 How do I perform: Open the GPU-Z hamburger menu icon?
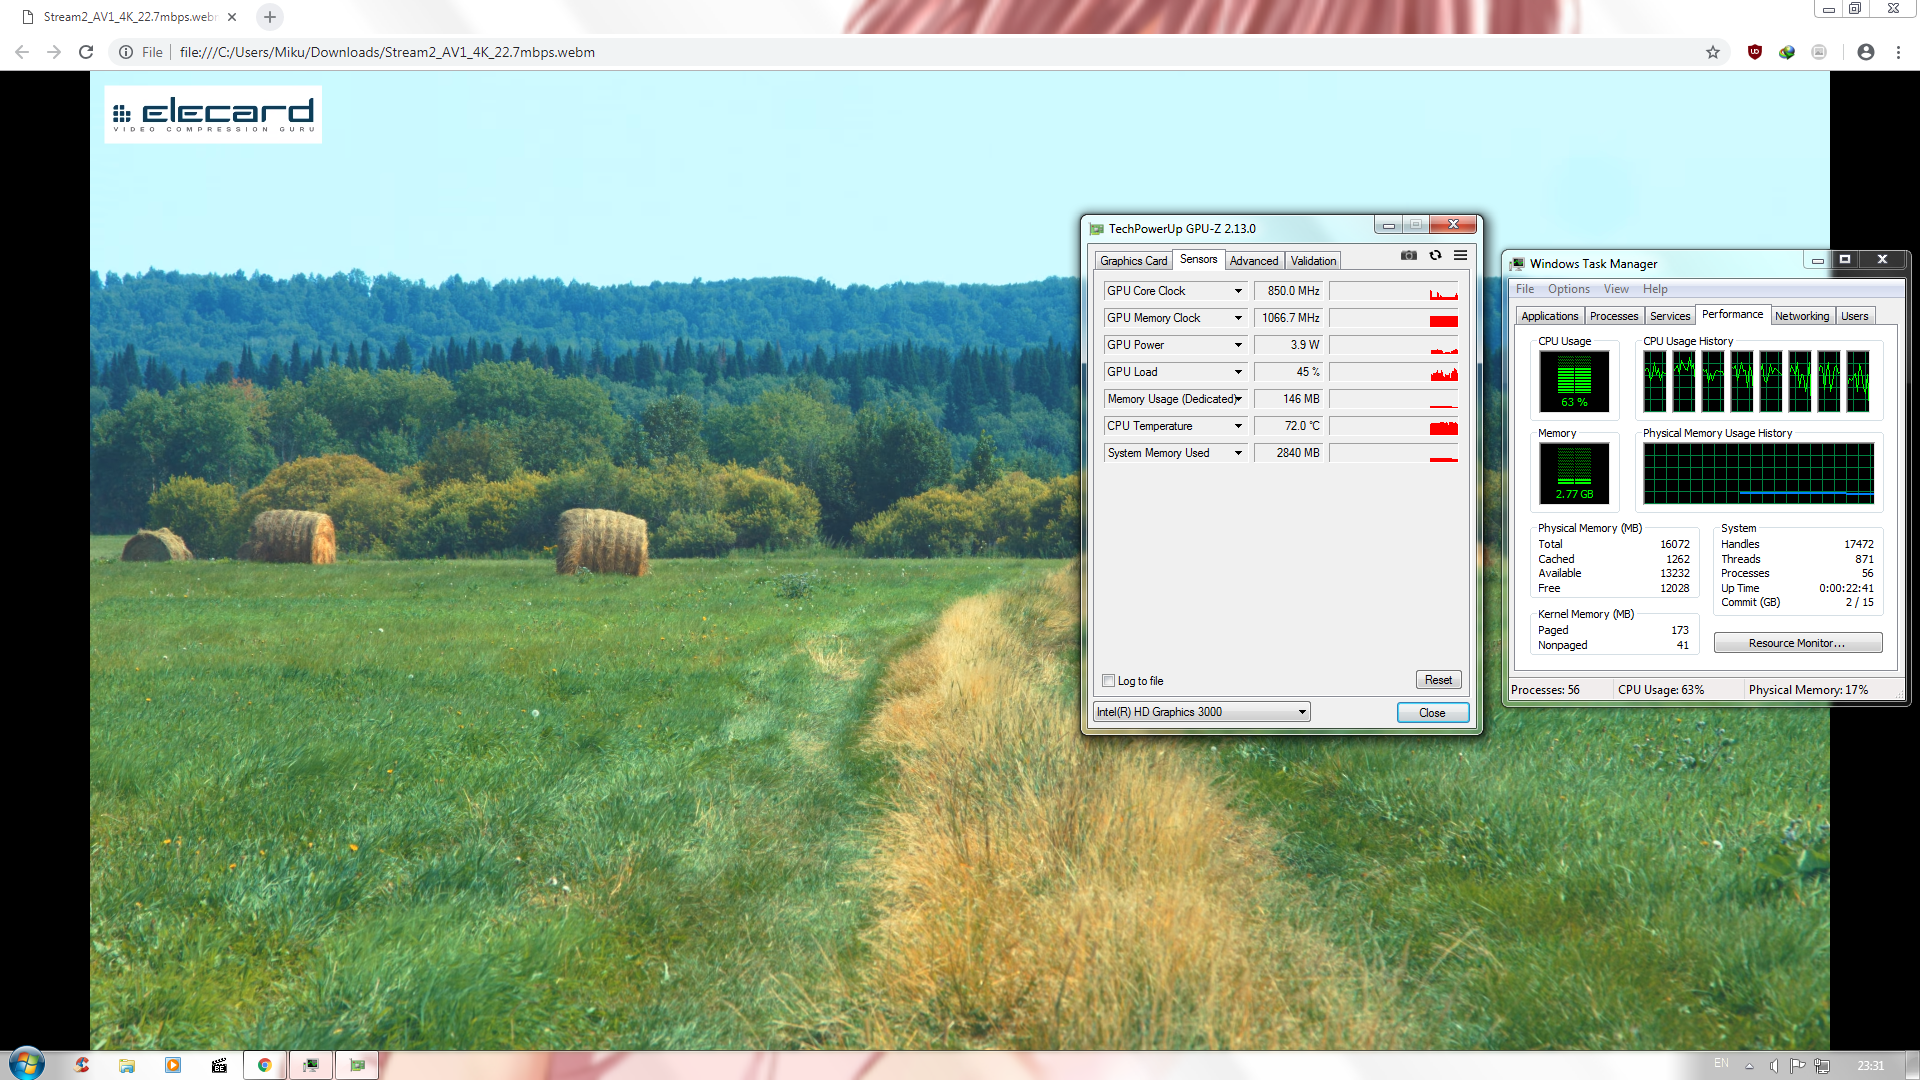click(x=1460, y=256)
